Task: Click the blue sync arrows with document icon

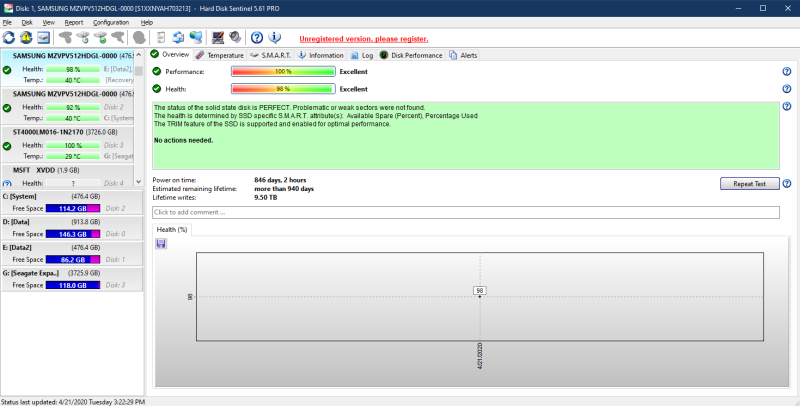Action: click(x=178, y=37)
